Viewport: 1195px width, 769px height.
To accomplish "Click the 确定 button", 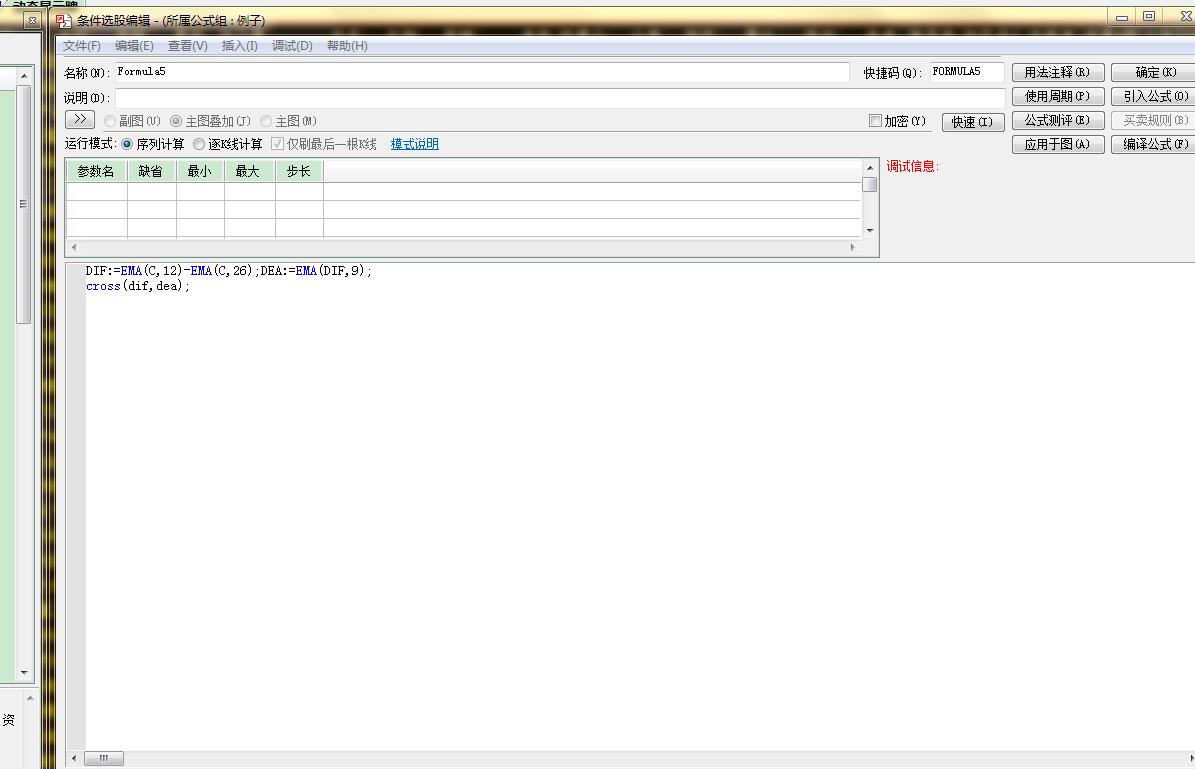I will 1155,72.
